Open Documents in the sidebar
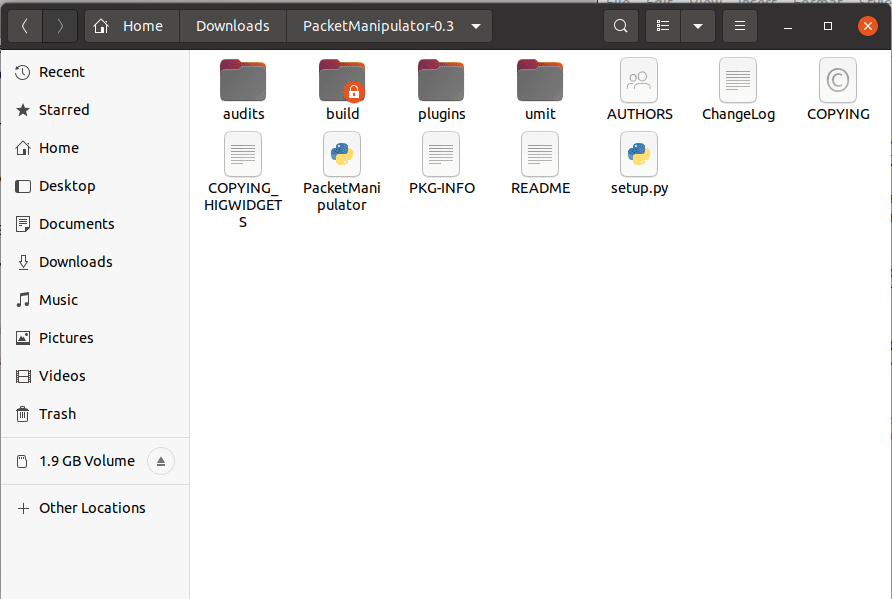Screen dimensions: 892x599 point(95,224)
